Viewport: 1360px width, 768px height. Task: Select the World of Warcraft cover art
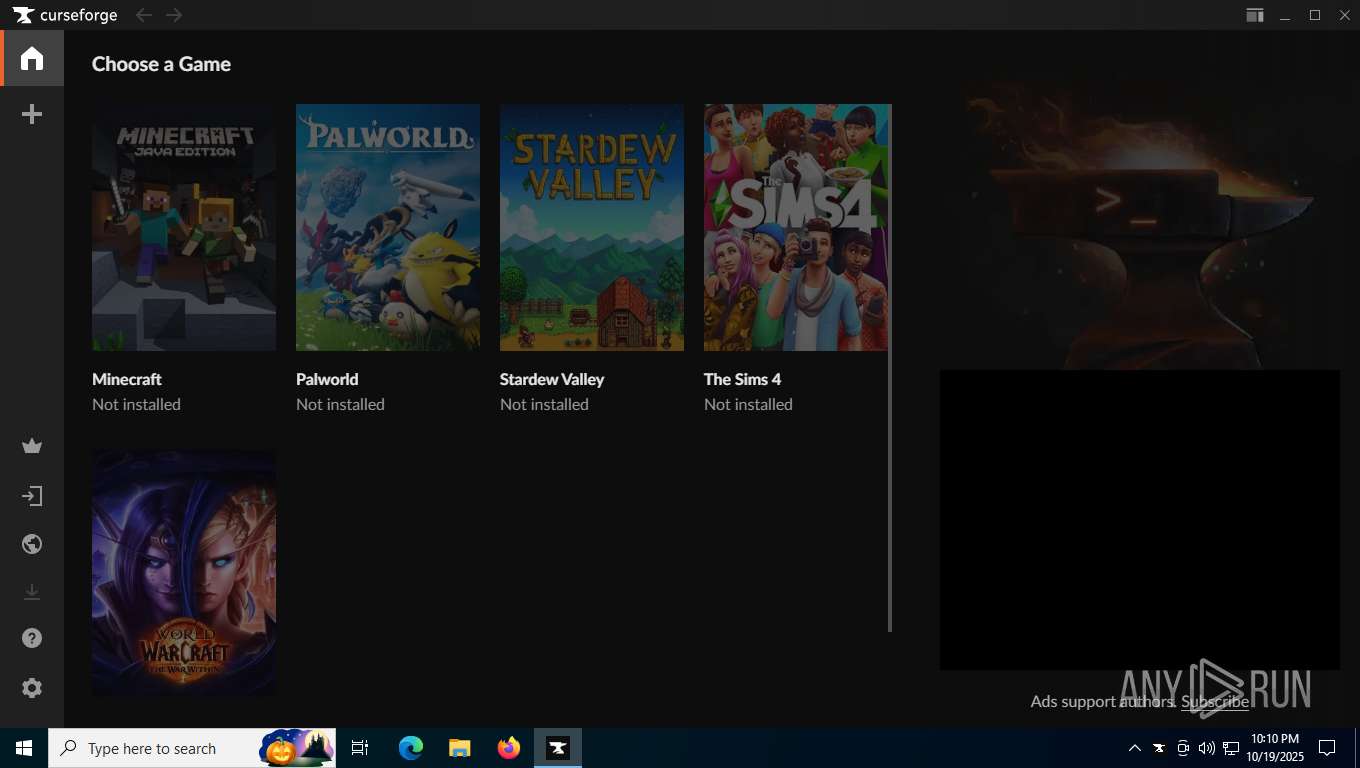184,572
